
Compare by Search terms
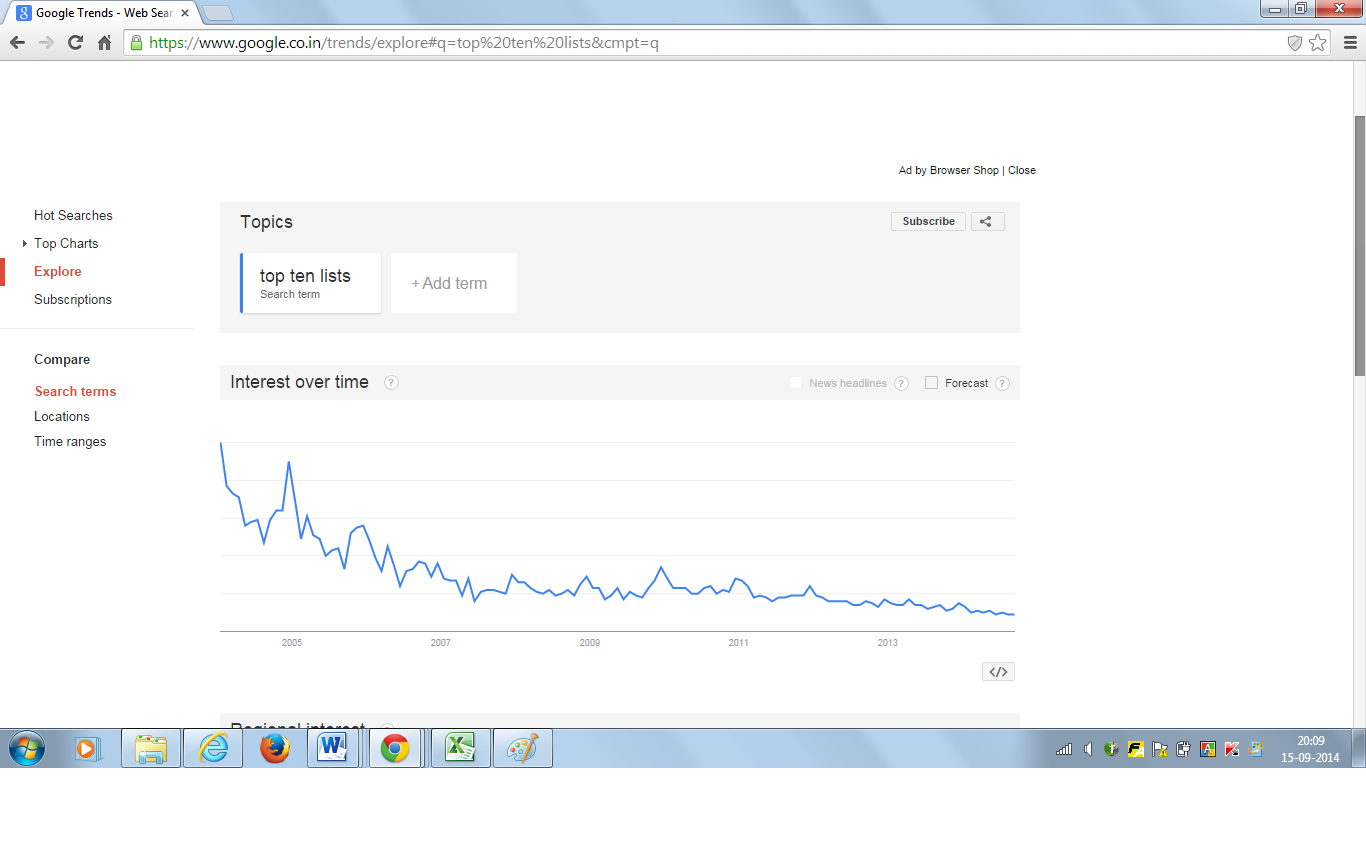click(75, 391)
